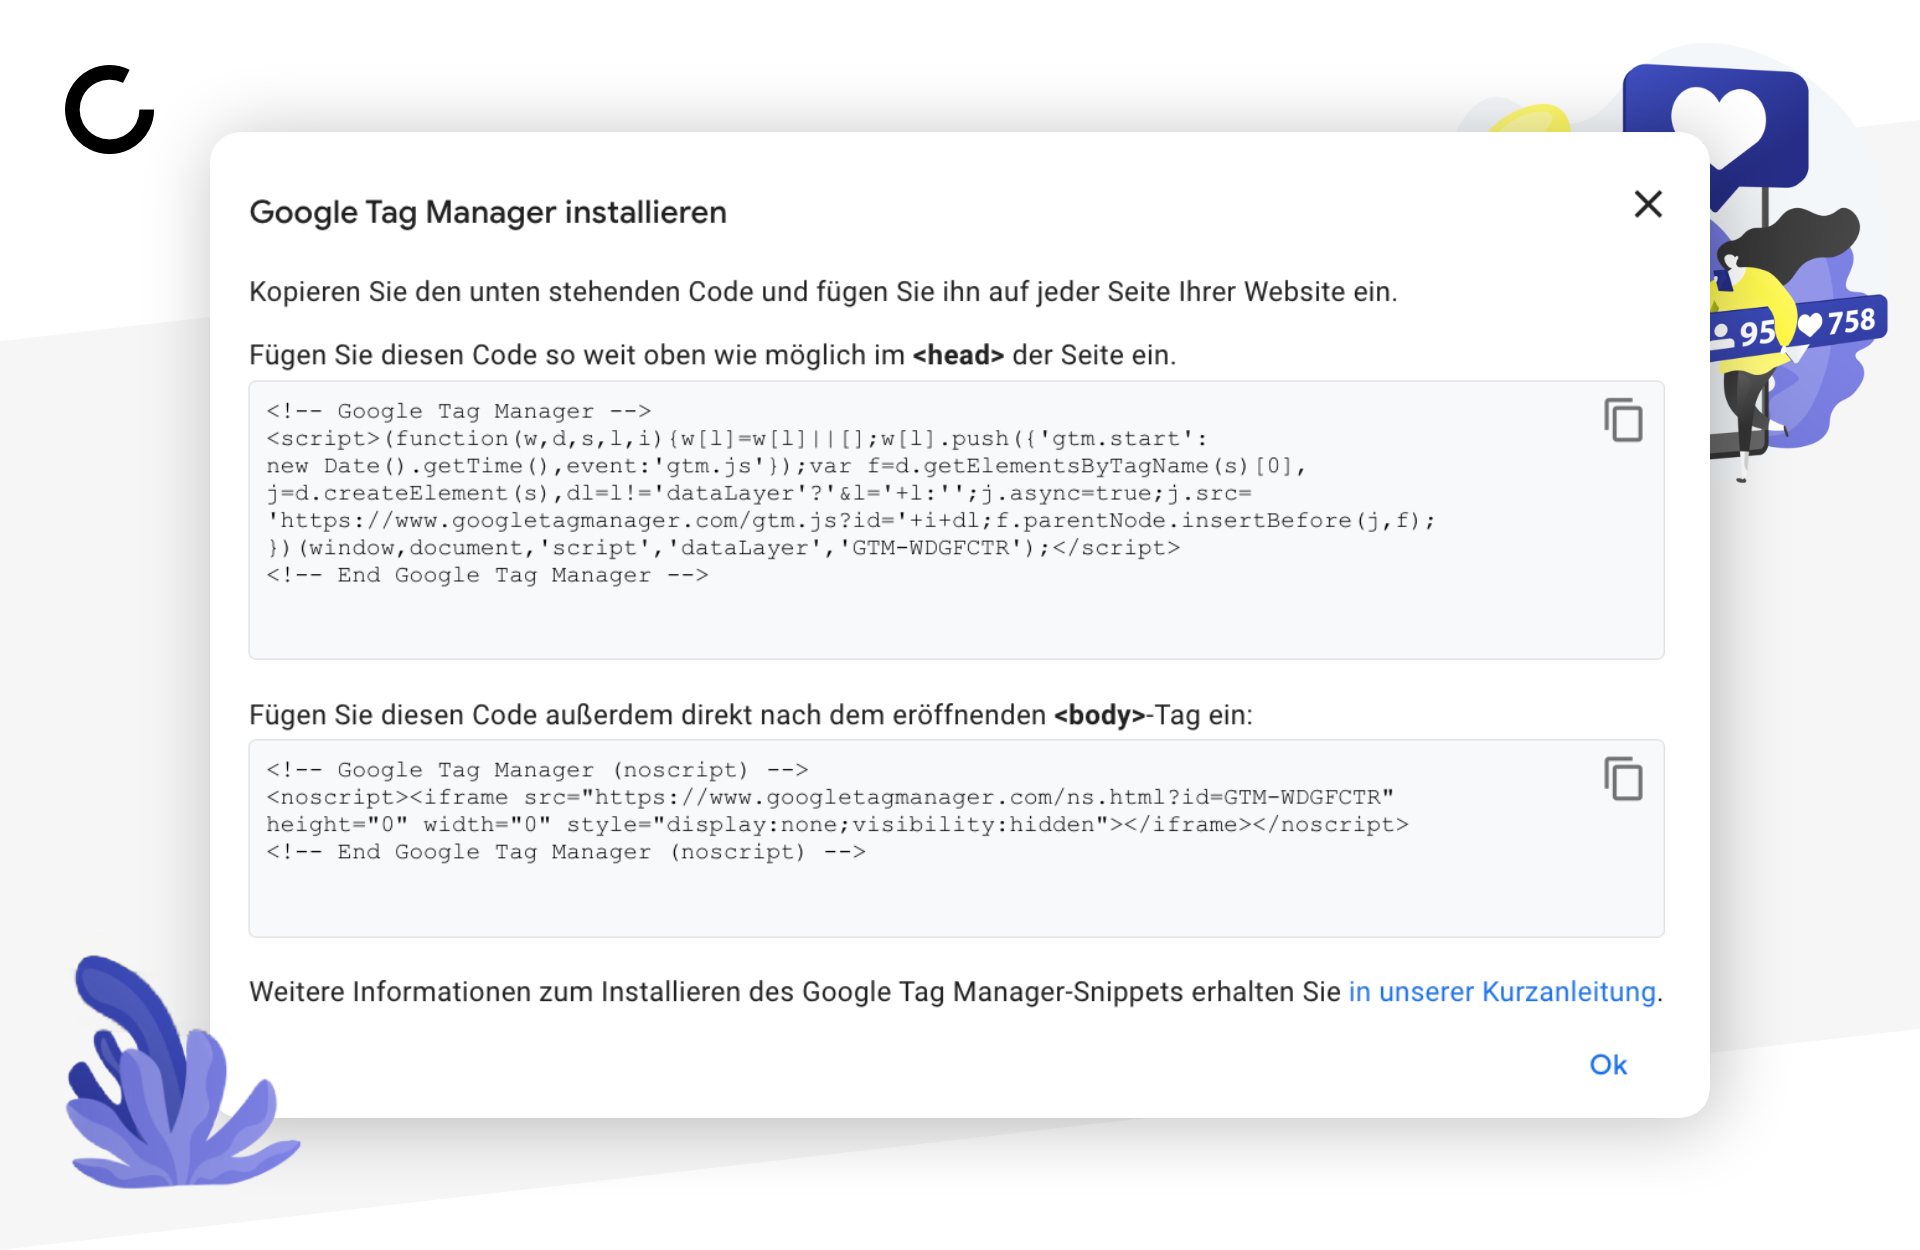This screenshot has height=1250, width=1920.
Task: Close the Google Tag Manager install dialog
Action: click(x=1648, y=204)
